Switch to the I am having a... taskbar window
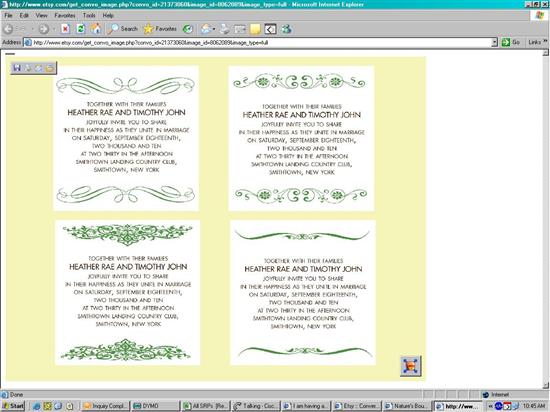This screenshot has height=412, width=550. pos(306,406)
